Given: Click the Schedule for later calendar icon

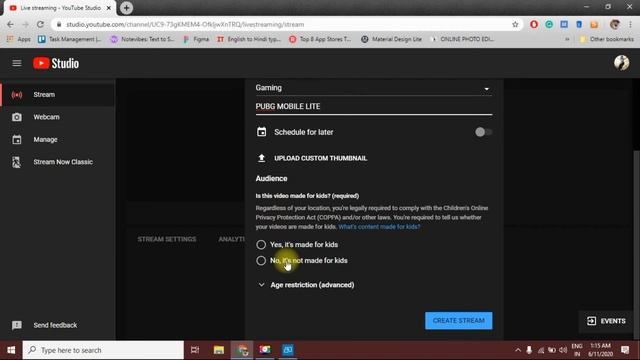Looking at the screenshot, I should click(x=261, y=132).
